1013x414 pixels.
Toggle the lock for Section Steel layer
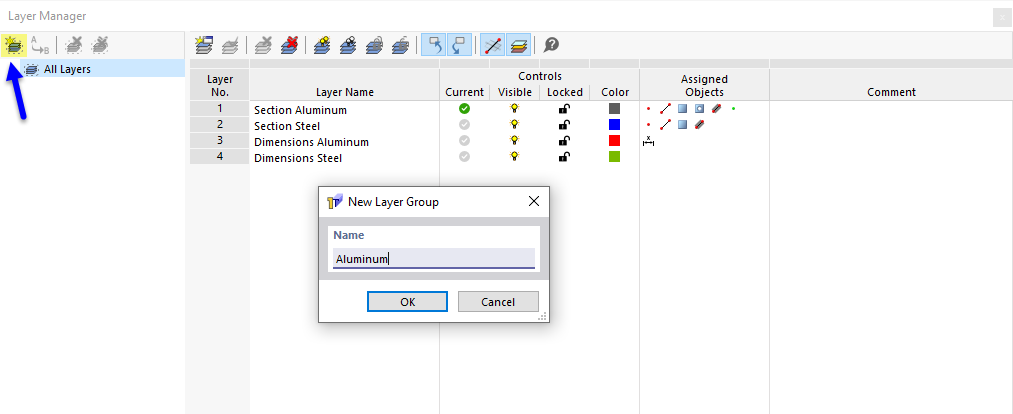pos(564,125)
